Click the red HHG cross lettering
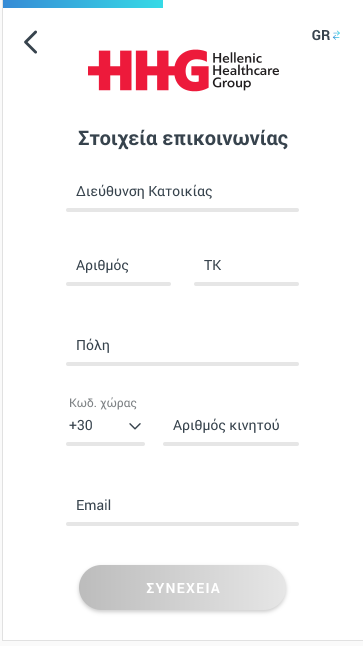Screen dimensions: 363x646 click(148, 70)
